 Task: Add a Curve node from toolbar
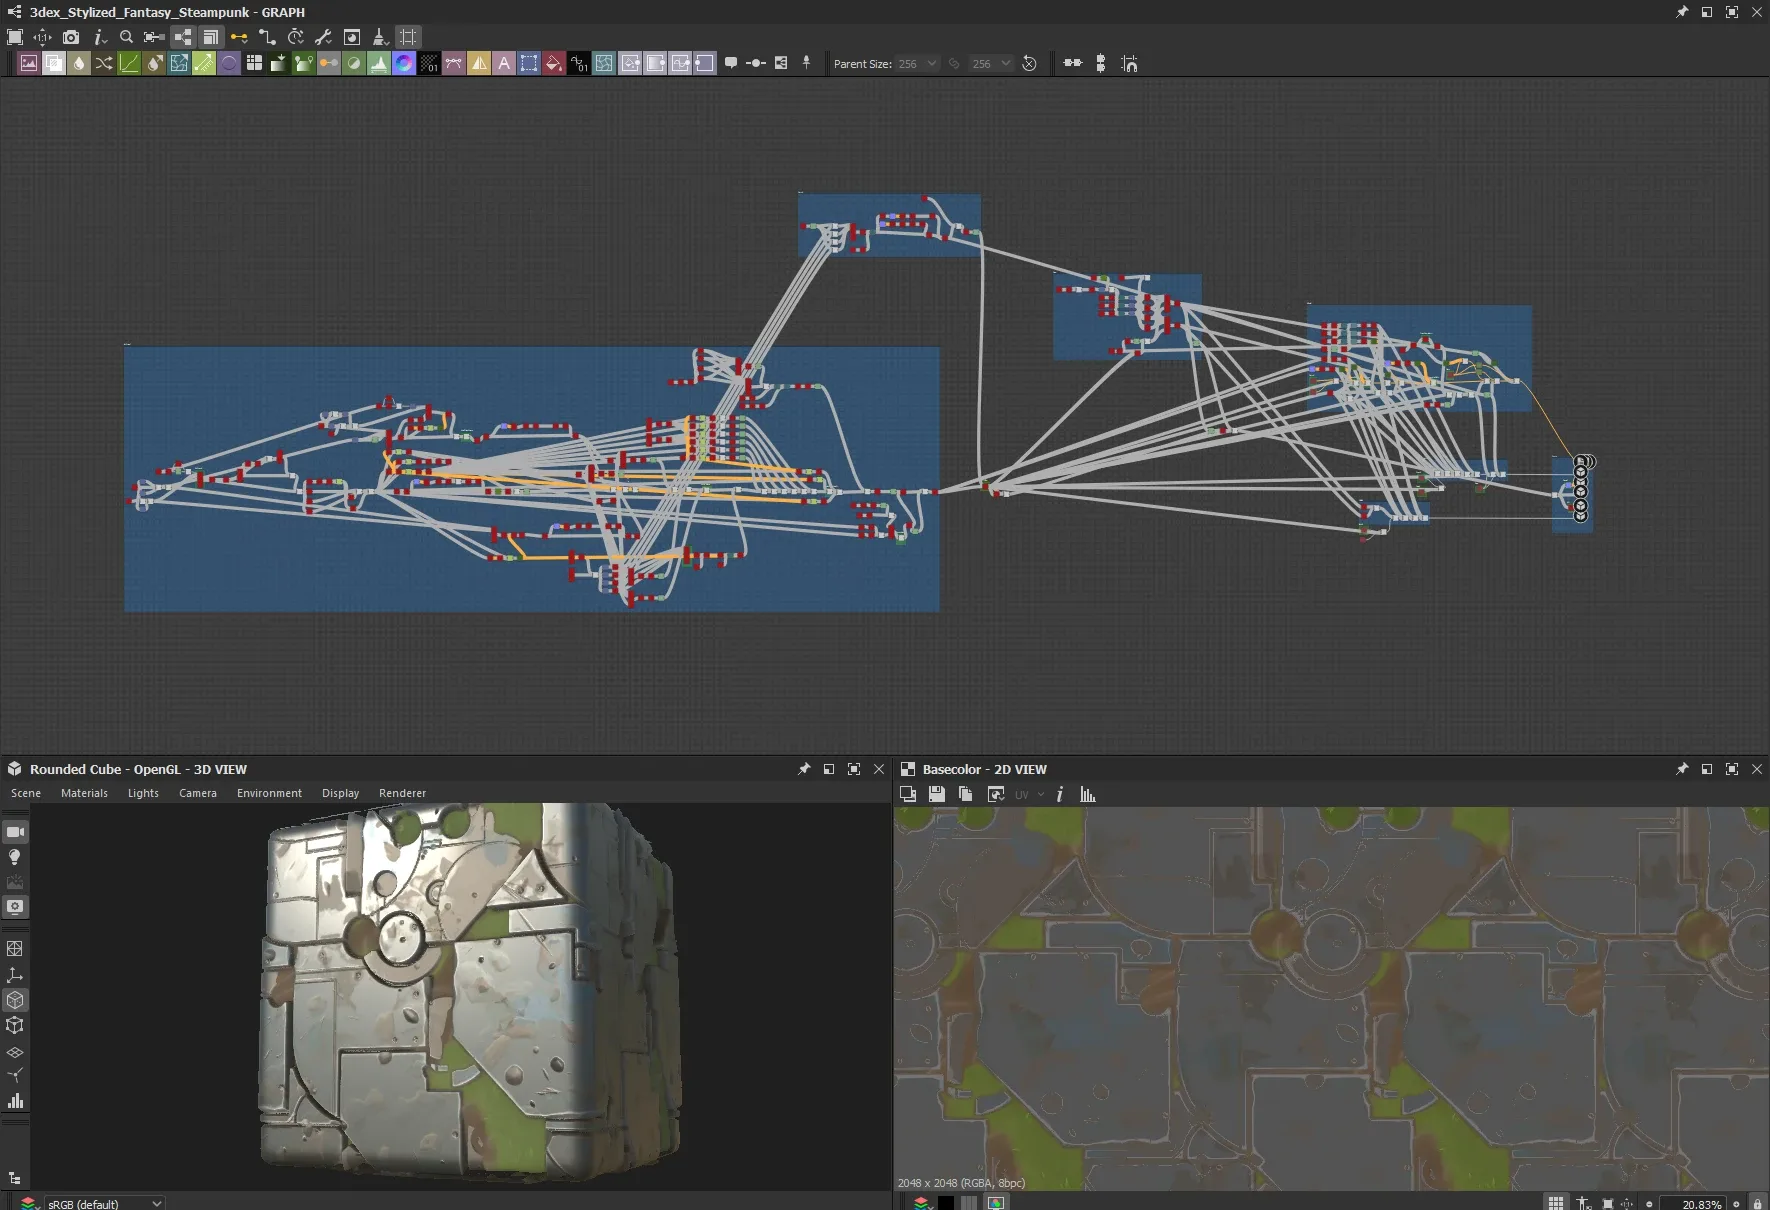click(x=129, y=63)
